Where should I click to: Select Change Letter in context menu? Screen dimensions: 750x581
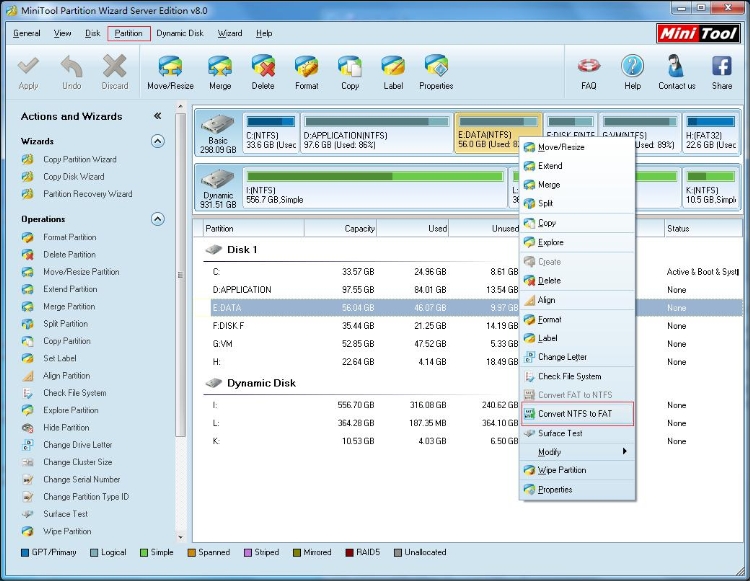coord(577,357)
